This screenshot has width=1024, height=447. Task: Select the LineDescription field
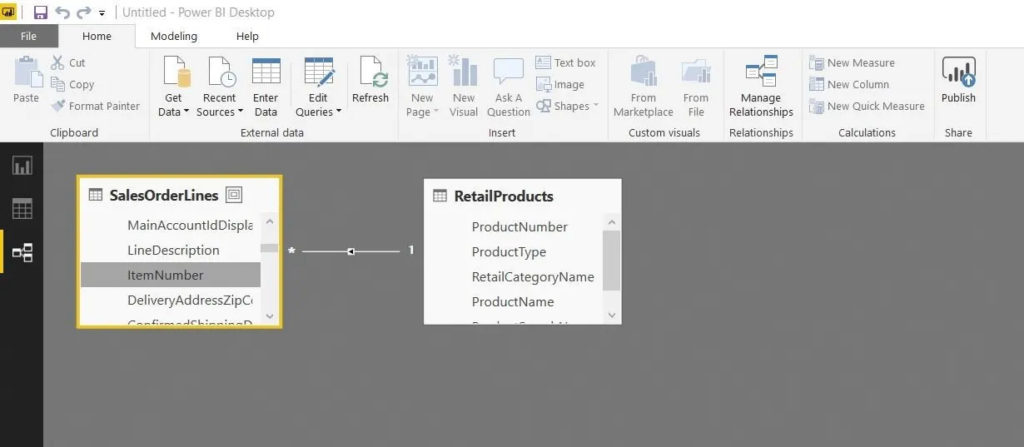click(173, 250)
